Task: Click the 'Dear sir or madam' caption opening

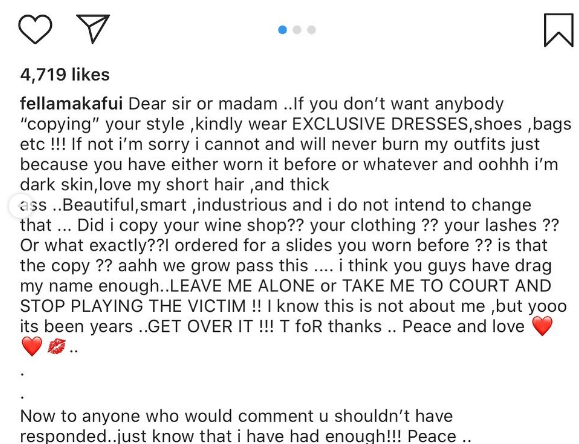Action: pos(203,104)
